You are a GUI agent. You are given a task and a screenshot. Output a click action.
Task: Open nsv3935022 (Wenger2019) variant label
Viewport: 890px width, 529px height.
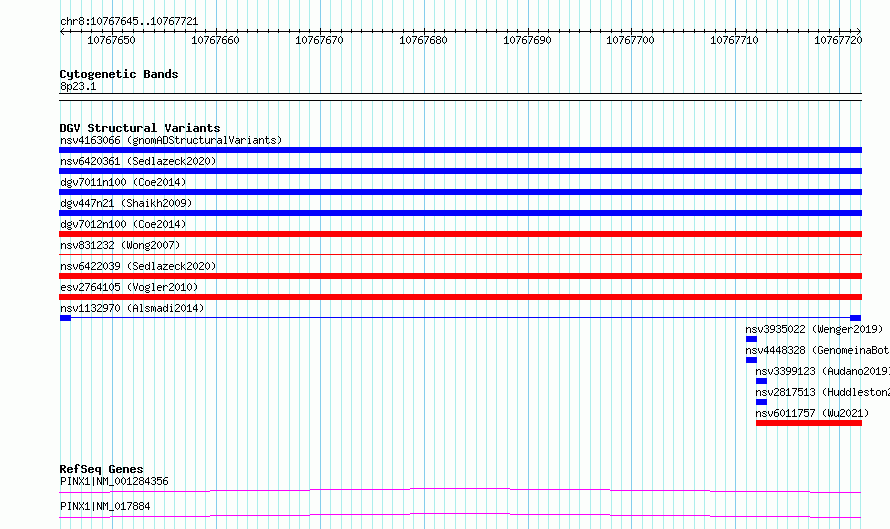pyautogui.click(x=815, y=329)
